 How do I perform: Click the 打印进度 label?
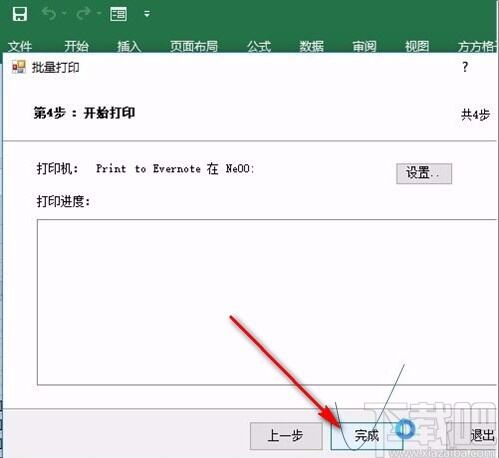coord(63,201)
